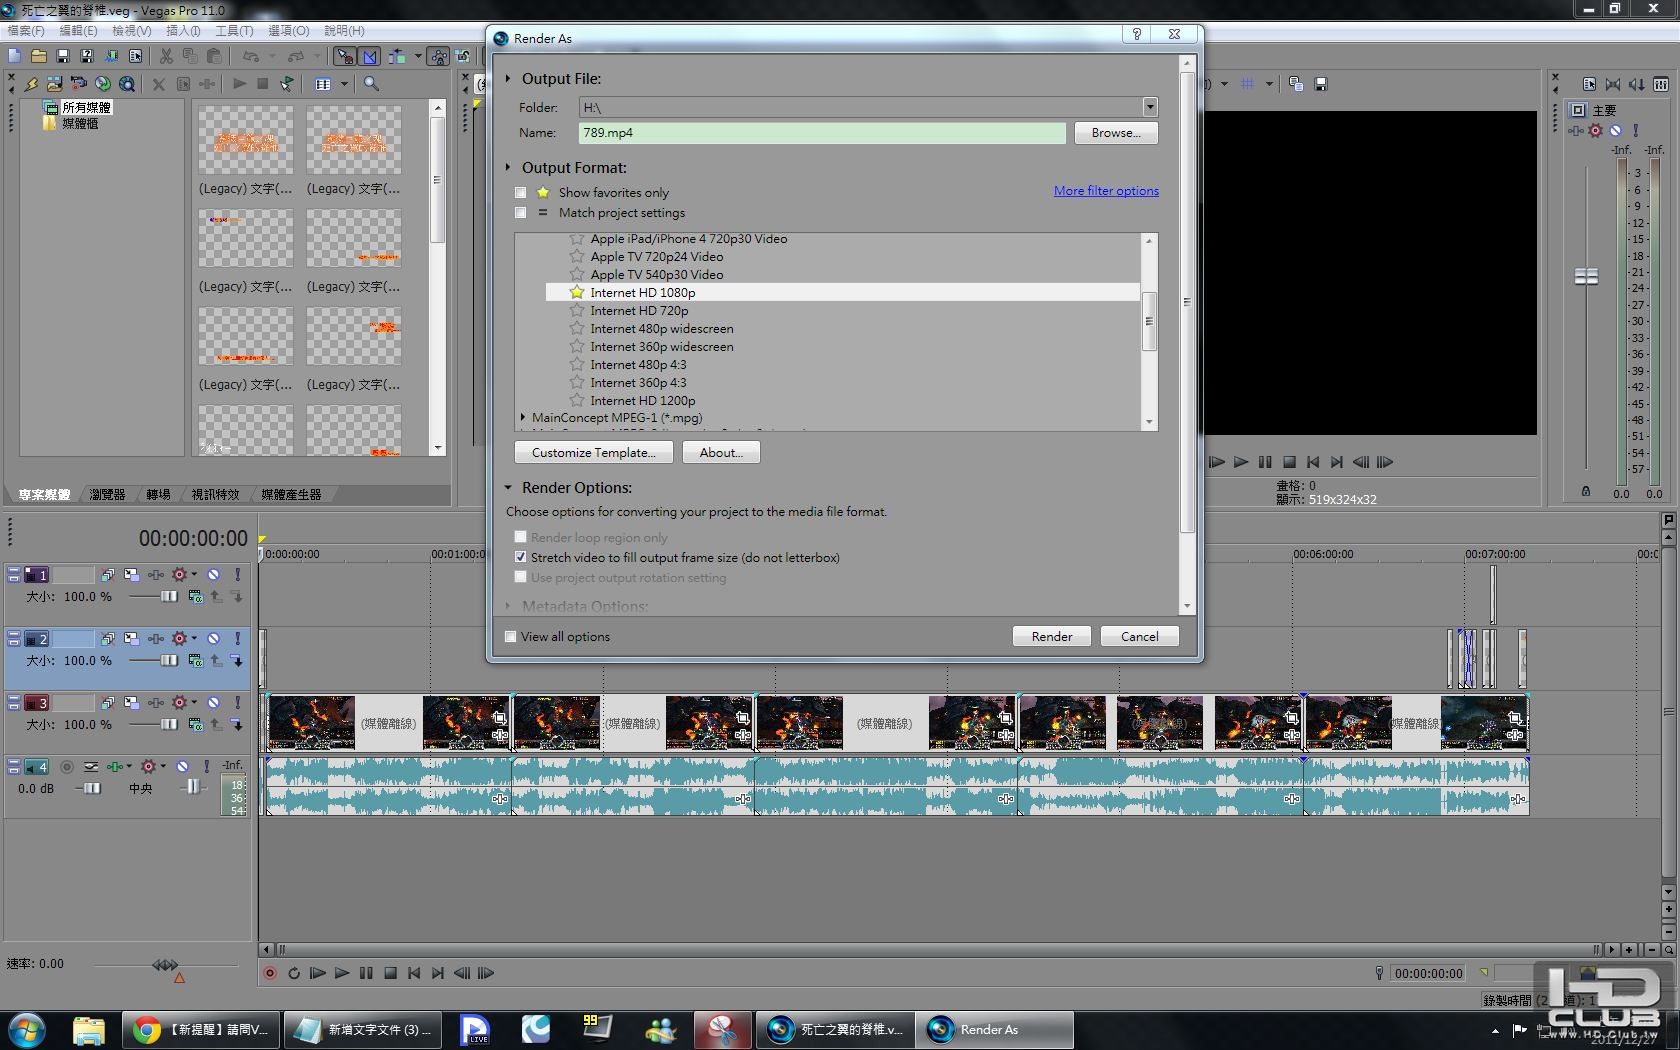
Task: Open the 檔案(F) menu
Action: tap(26, 31)
